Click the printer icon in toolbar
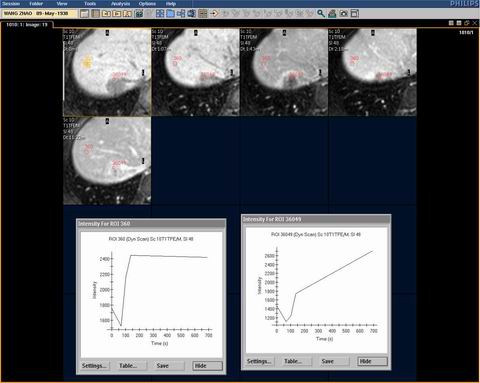This screenshot has height=383, width=480. coord(332,14)
